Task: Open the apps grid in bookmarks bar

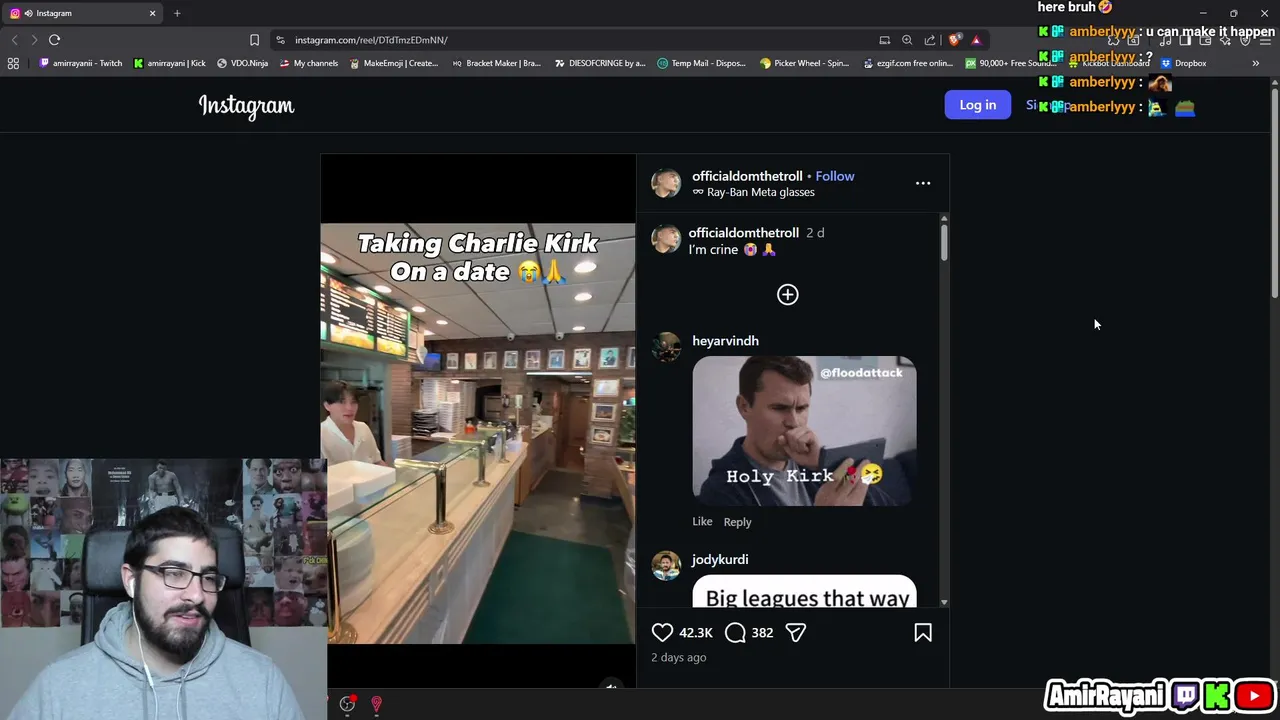Action: 13,63
